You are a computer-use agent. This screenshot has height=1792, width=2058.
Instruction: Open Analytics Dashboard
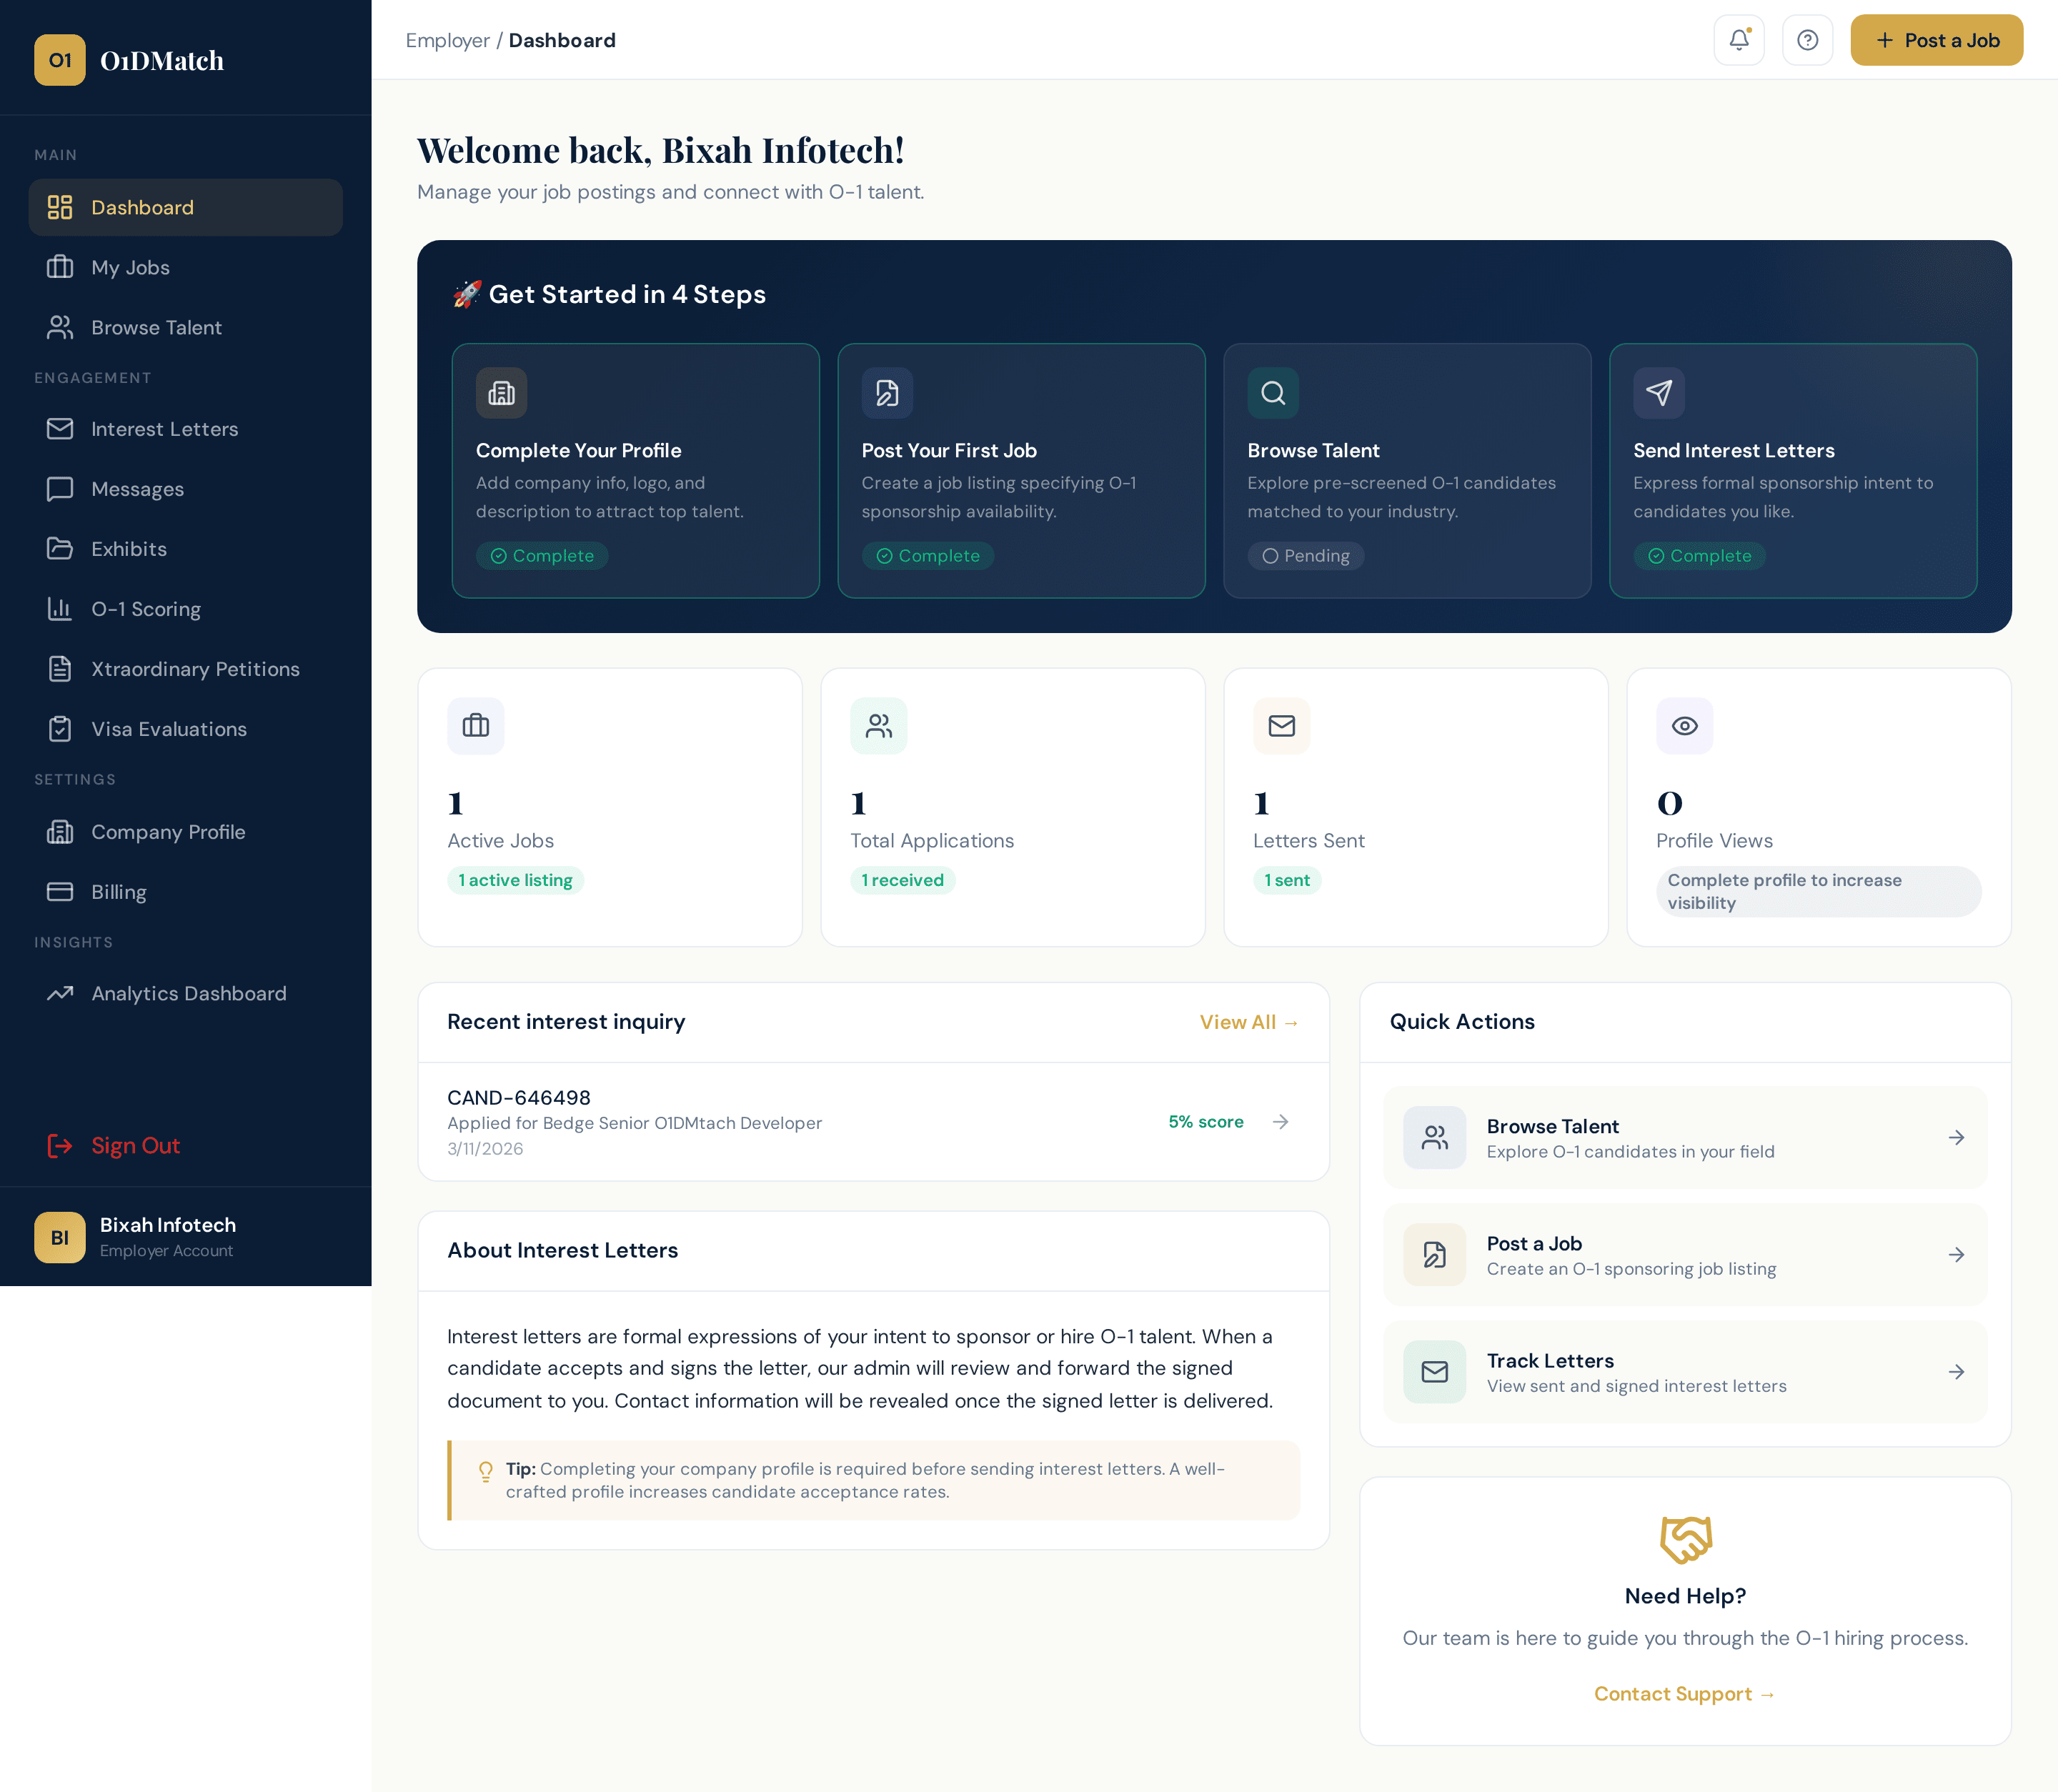(x=186, y=993)
